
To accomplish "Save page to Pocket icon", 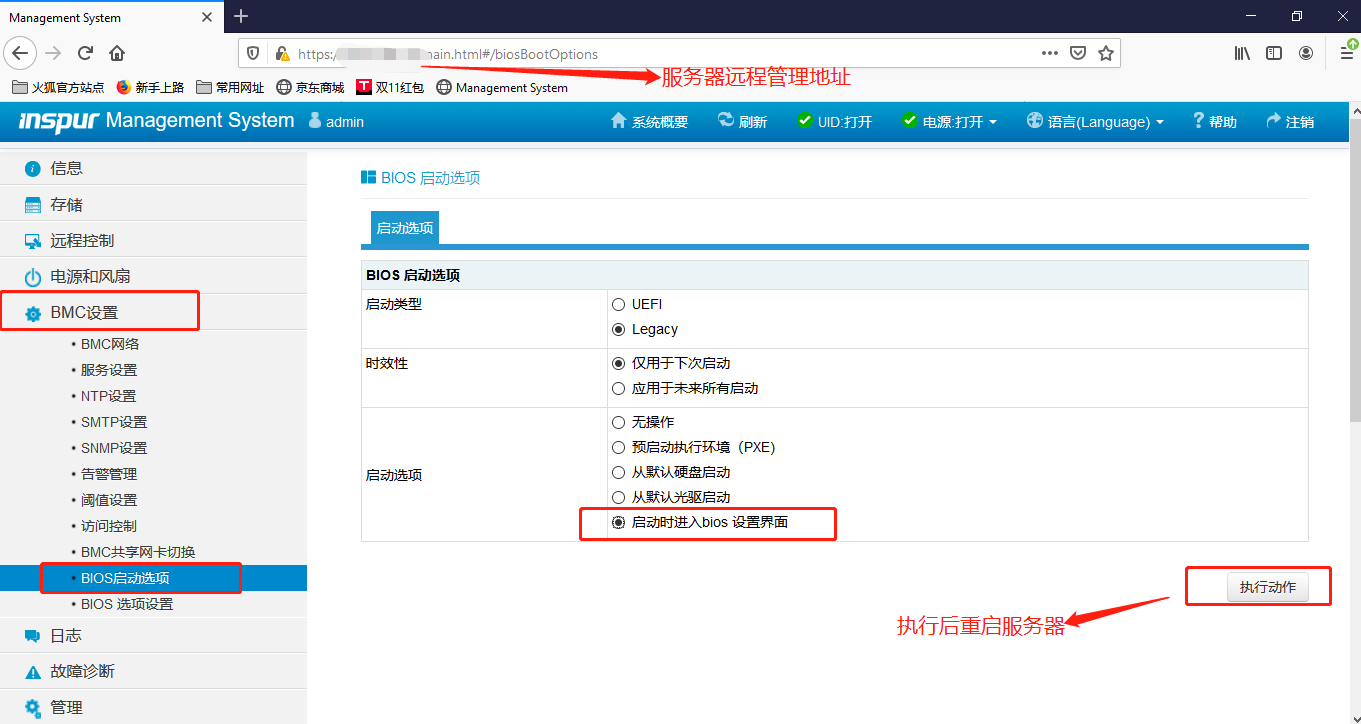I will 1078,54.
